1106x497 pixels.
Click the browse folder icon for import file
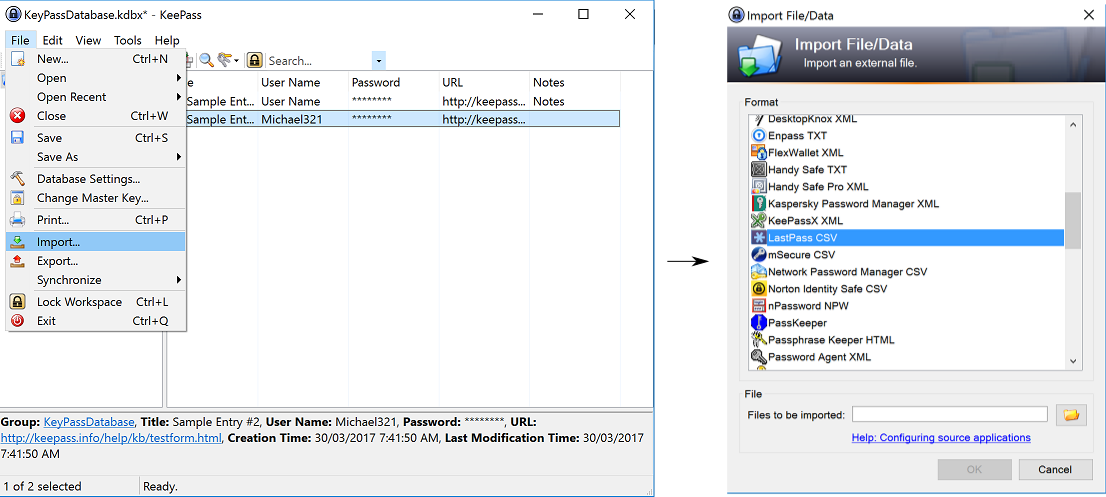[1071, 415]
